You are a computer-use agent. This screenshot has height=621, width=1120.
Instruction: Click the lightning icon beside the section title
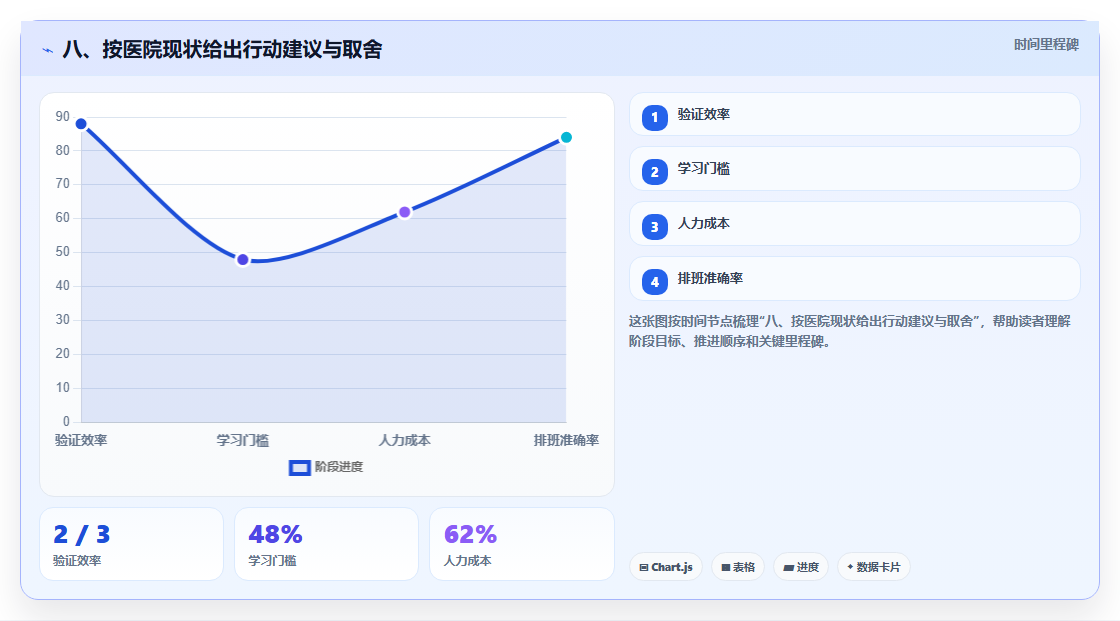coord(48,50)
